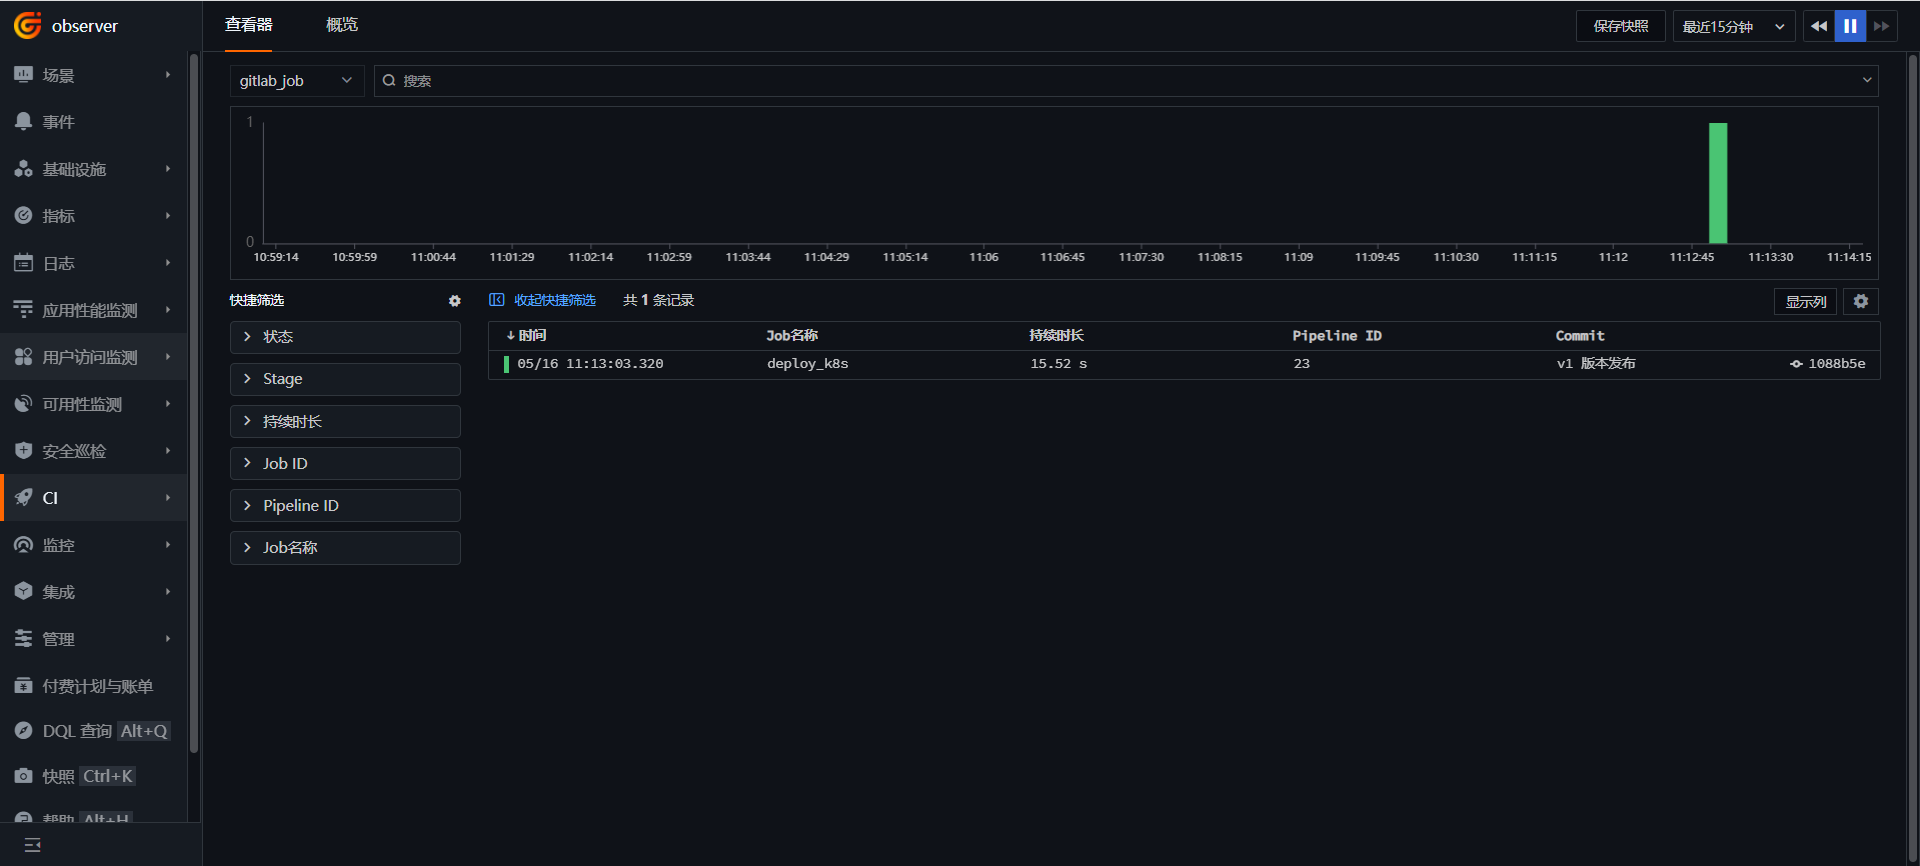Click the Pipeline ID column header
Screen dimensions: 1920x866
(1337, 336)
